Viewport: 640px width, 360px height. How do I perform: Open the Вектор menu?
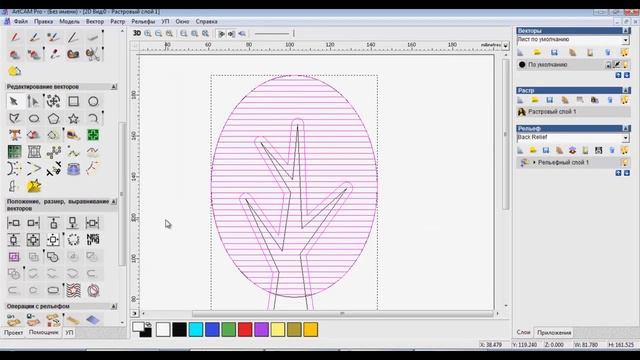coord(95,21)
